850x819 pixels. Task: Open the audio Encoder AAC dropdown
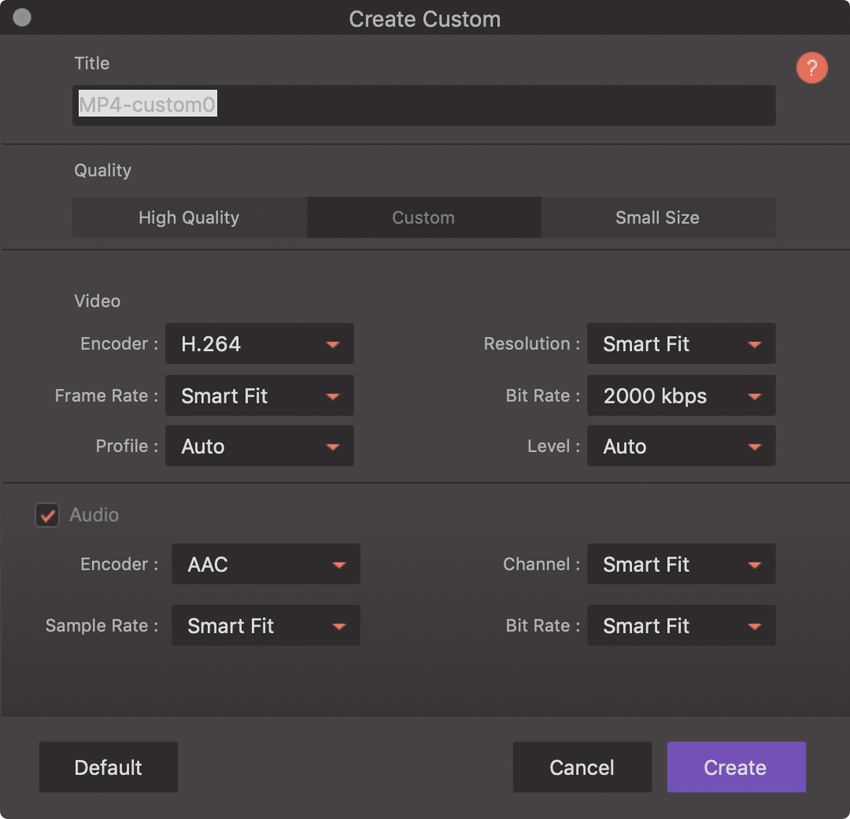265,565
